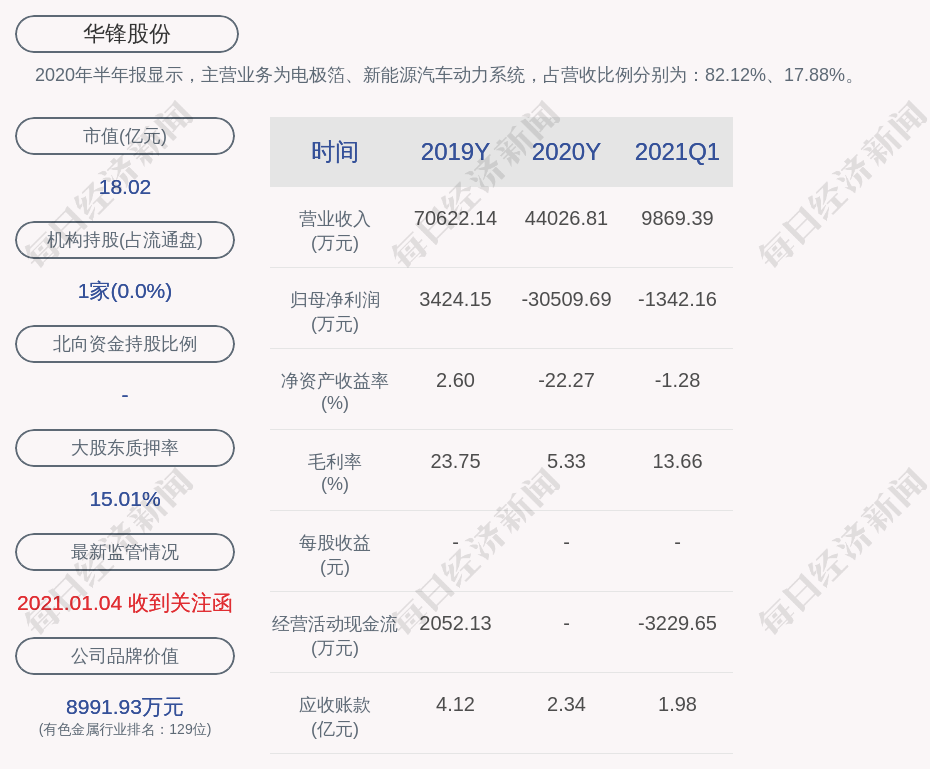Click the 18.02 market value figure
Viewport: 930px width, 769px height.
125,187
